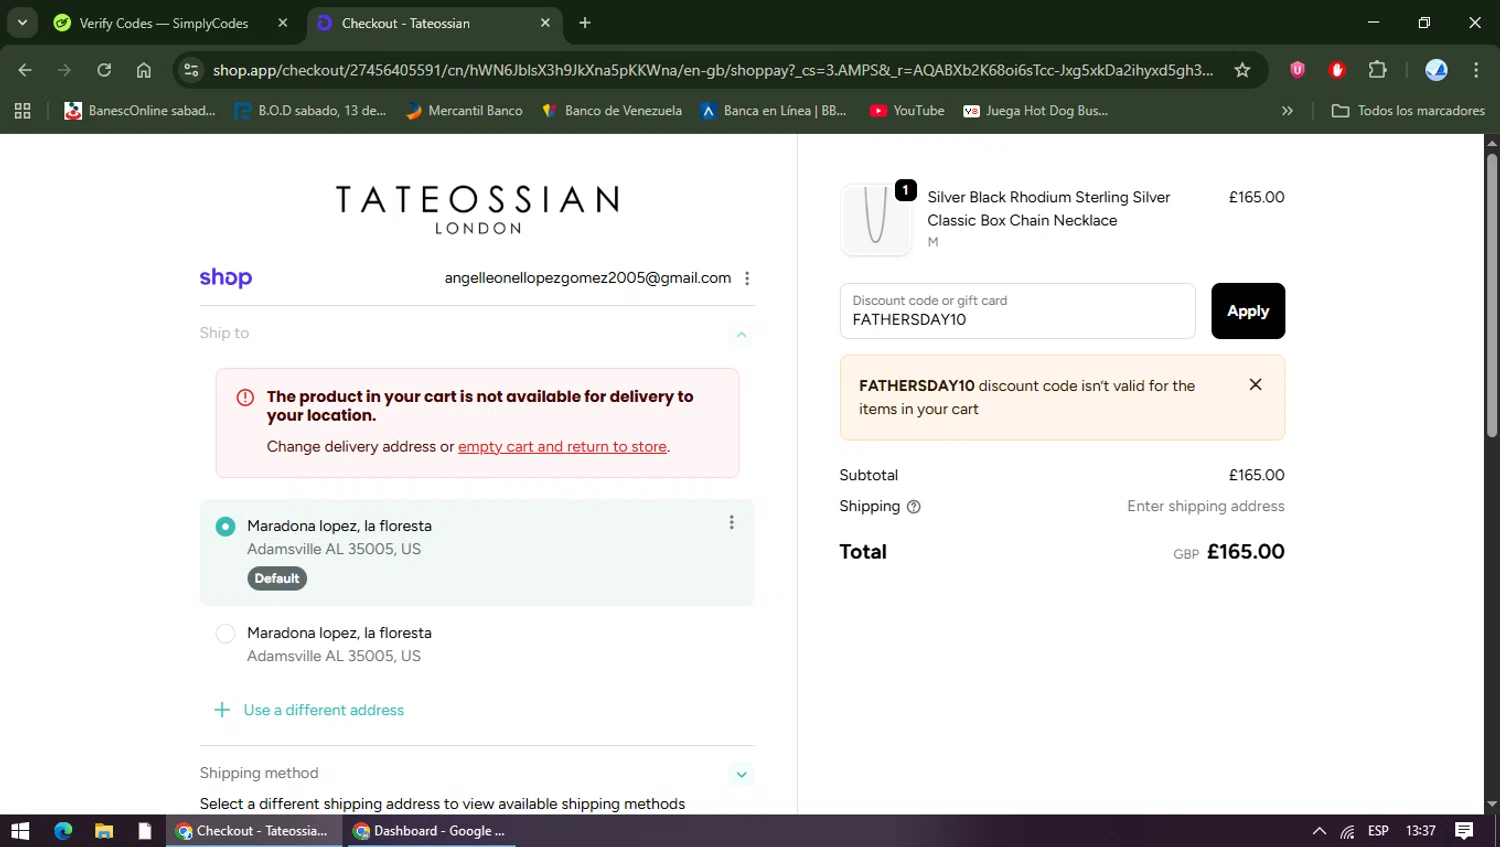This screenshot has width=1500, height=847.
Task: Switch to Dashboard - Google taskbar window
Action: tap(431, 831)
